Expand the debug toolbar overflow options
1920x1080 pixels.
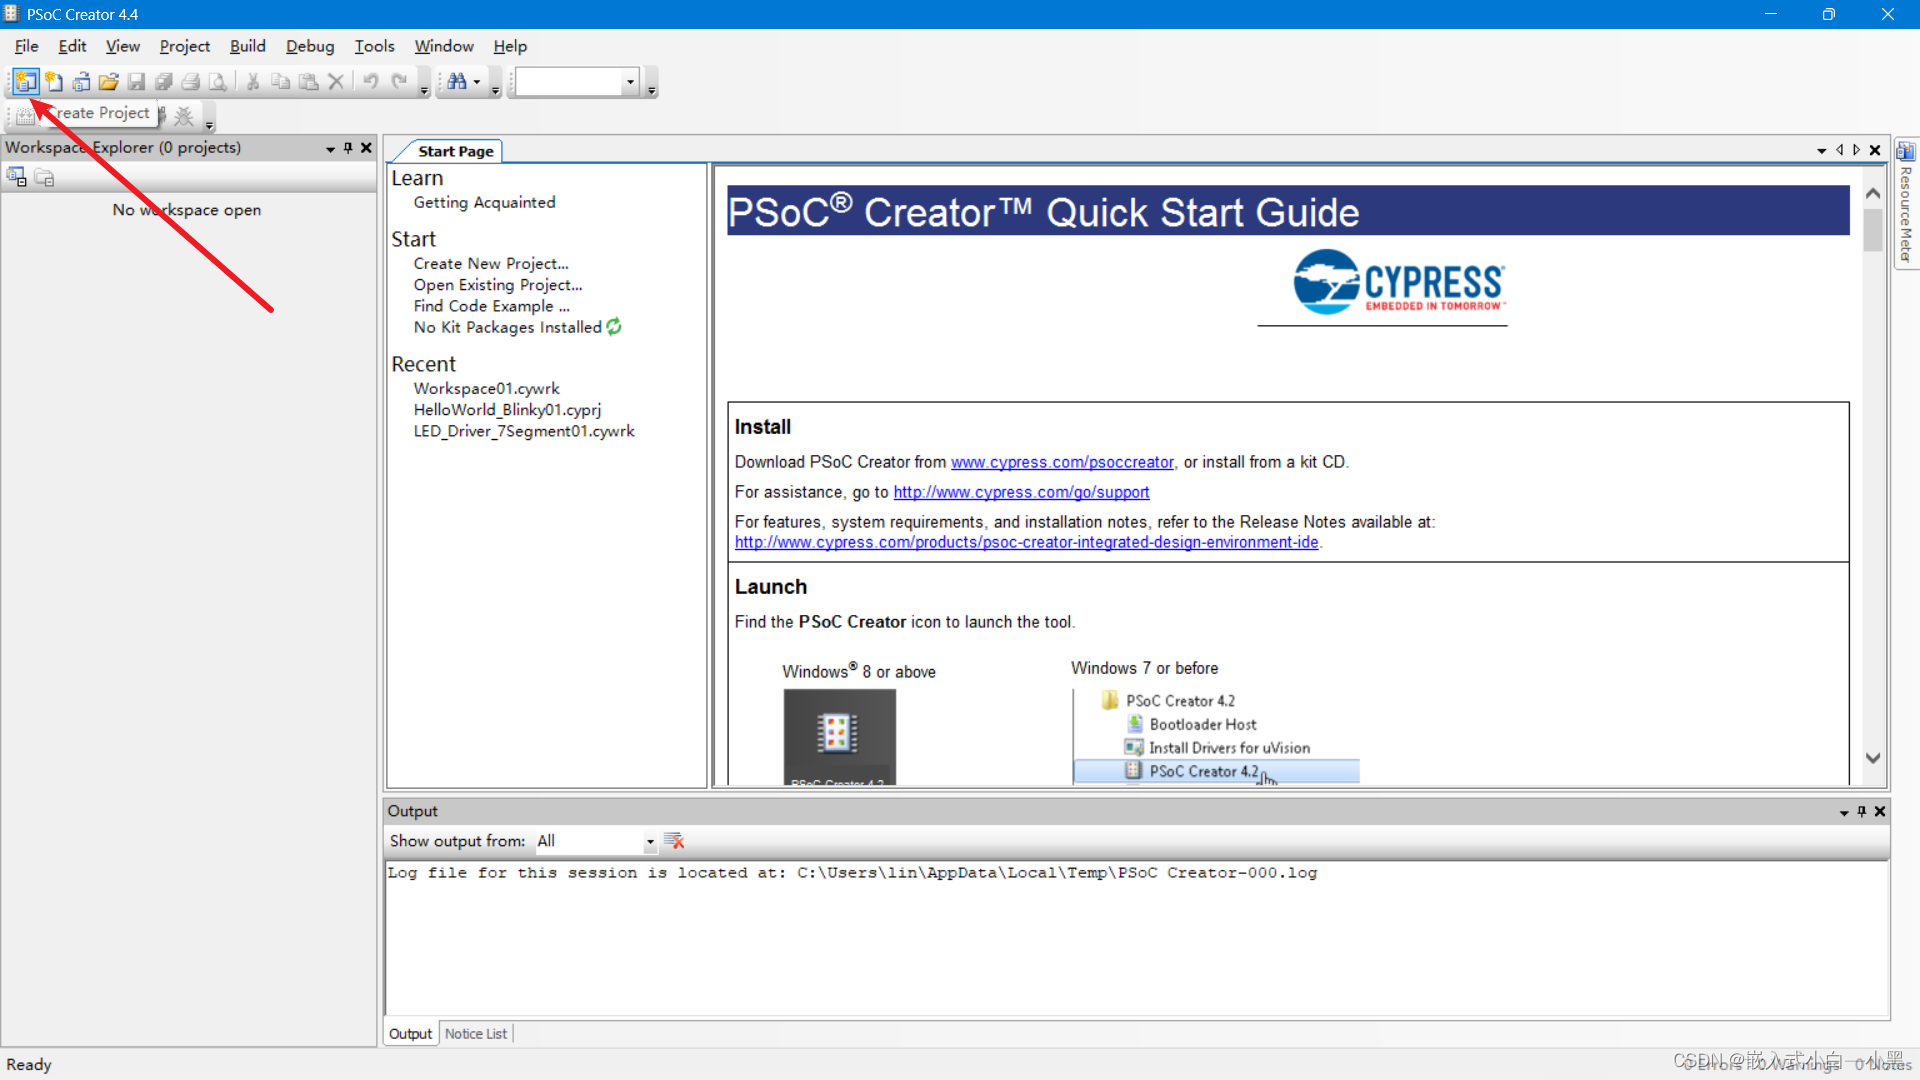(210, 125)
